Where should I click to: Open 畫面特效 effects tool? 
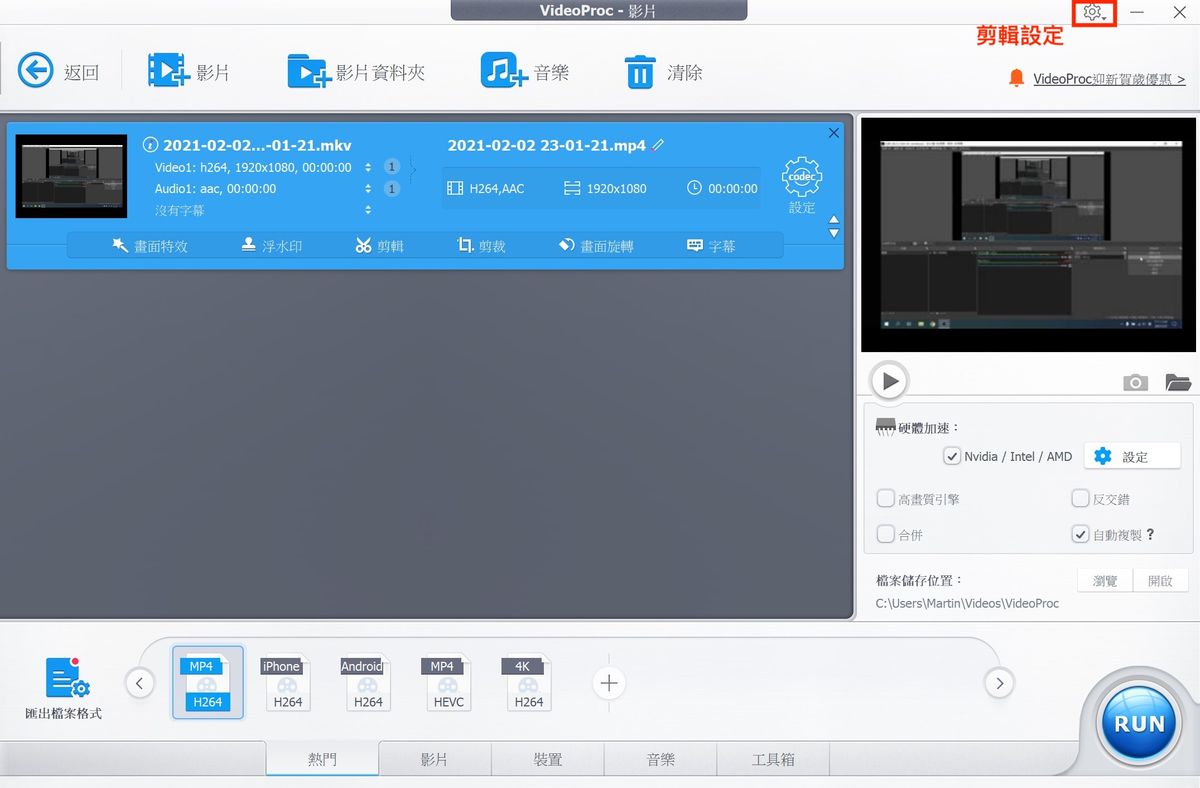(150, 245)
